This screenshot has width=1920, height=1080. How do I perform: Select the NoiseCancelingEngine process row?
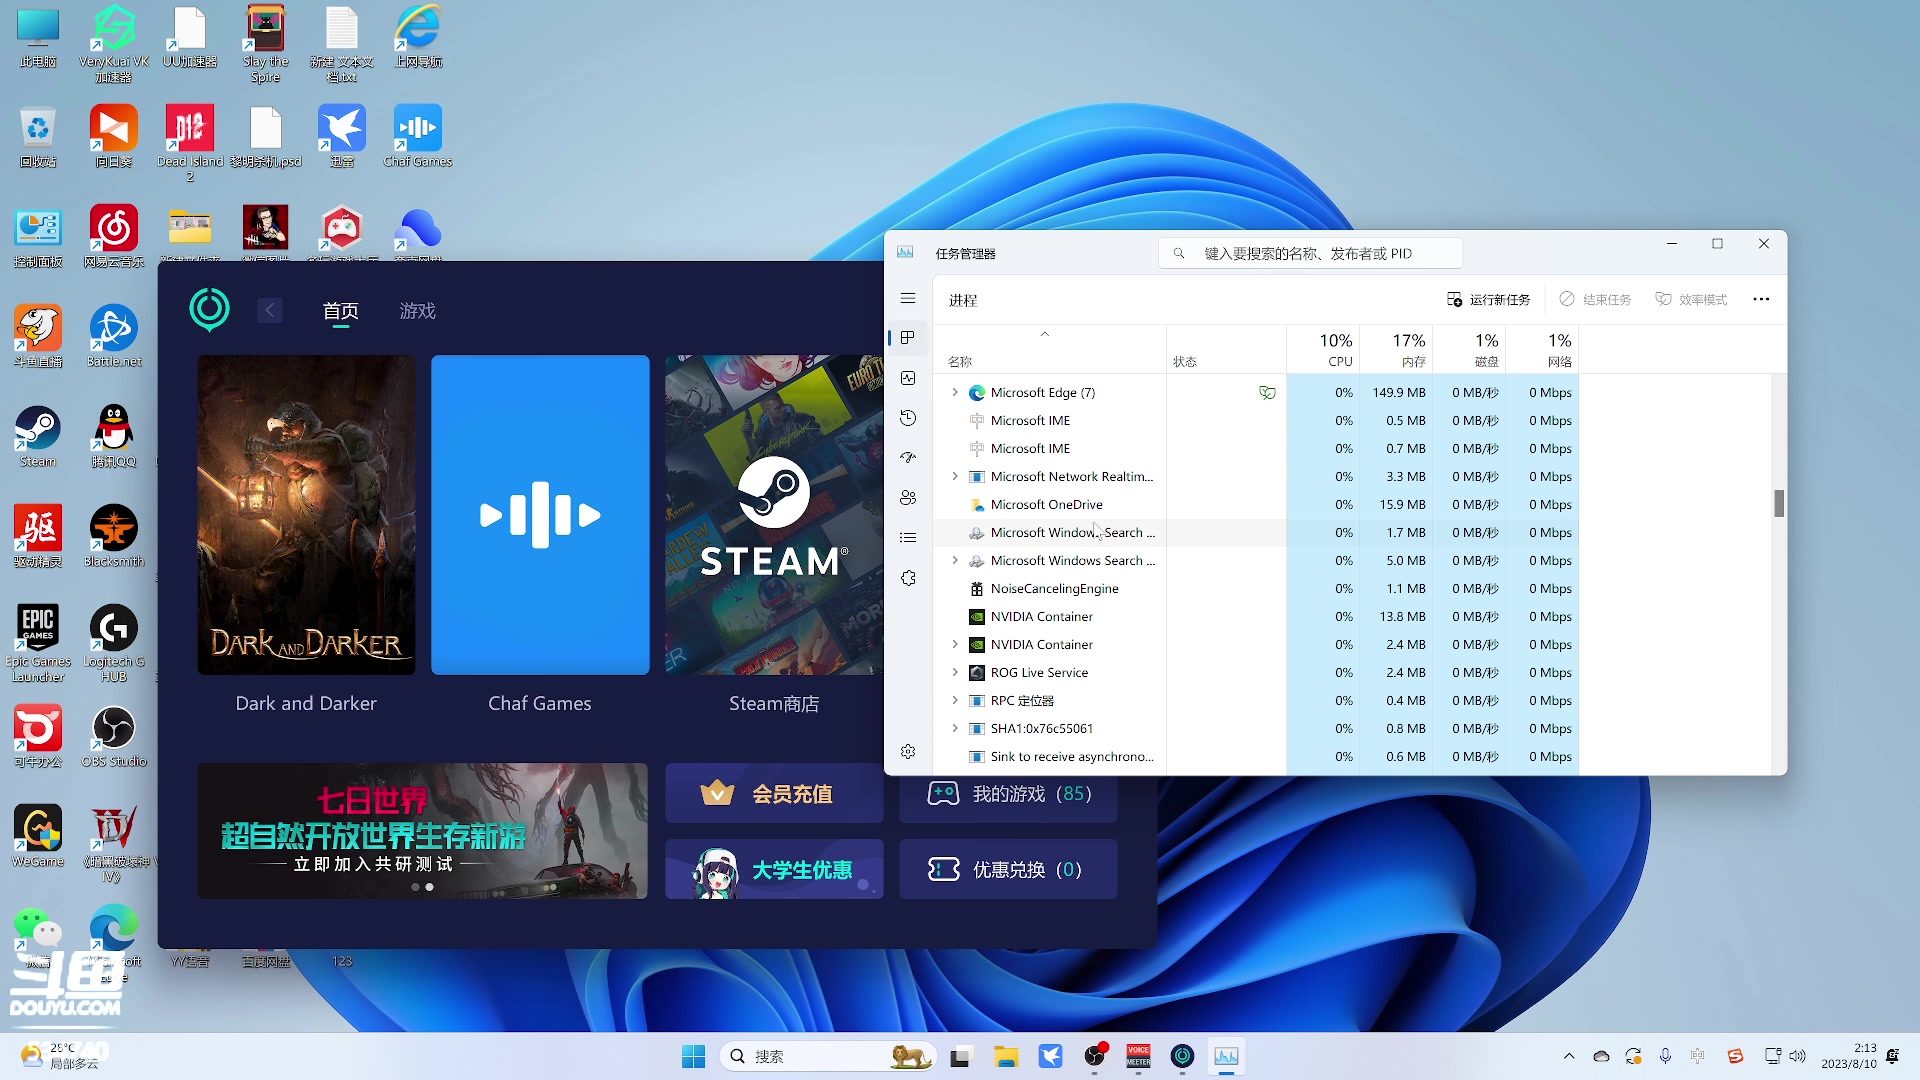click(1256, 589)
